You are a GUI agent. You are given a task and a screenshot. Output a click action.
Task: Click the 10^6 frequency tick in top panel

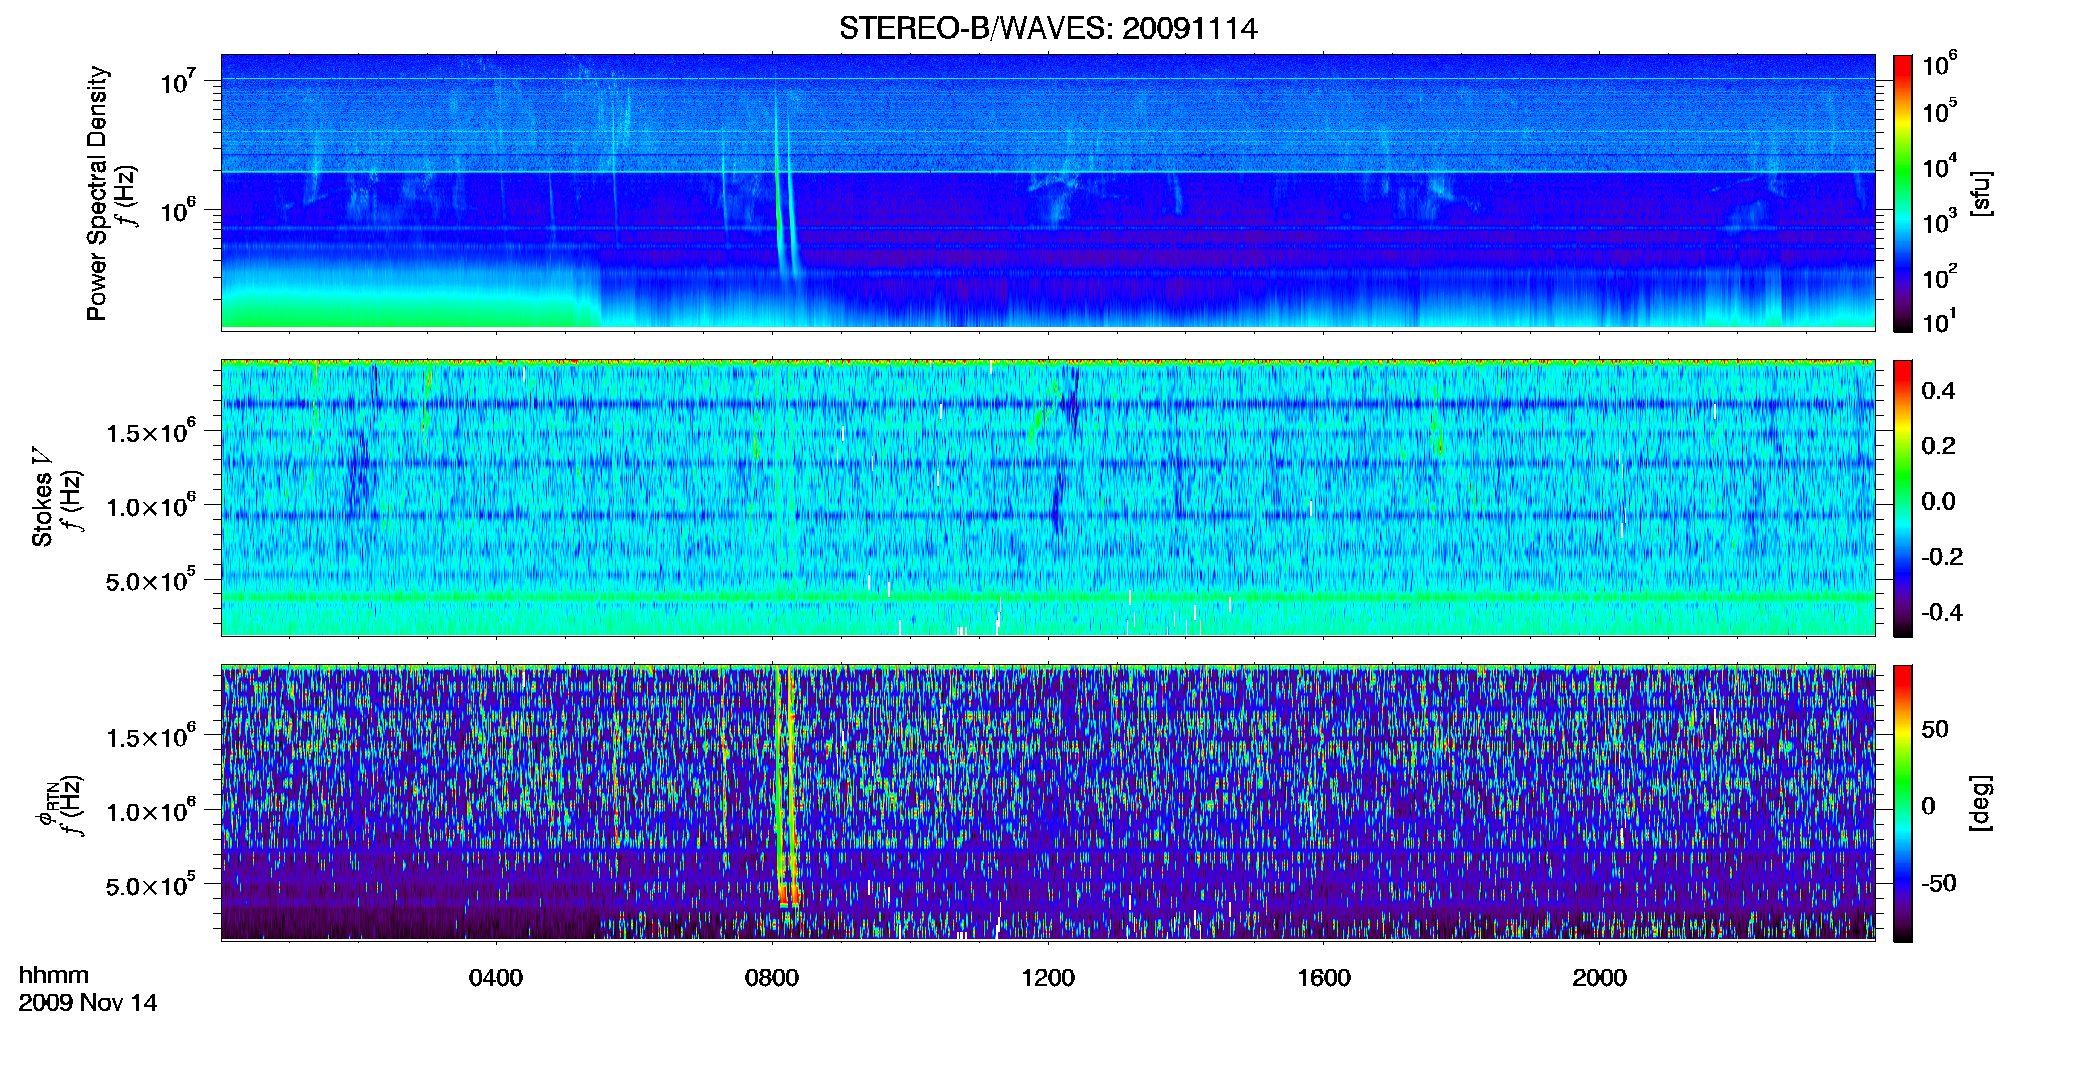(x=178, y=210)
